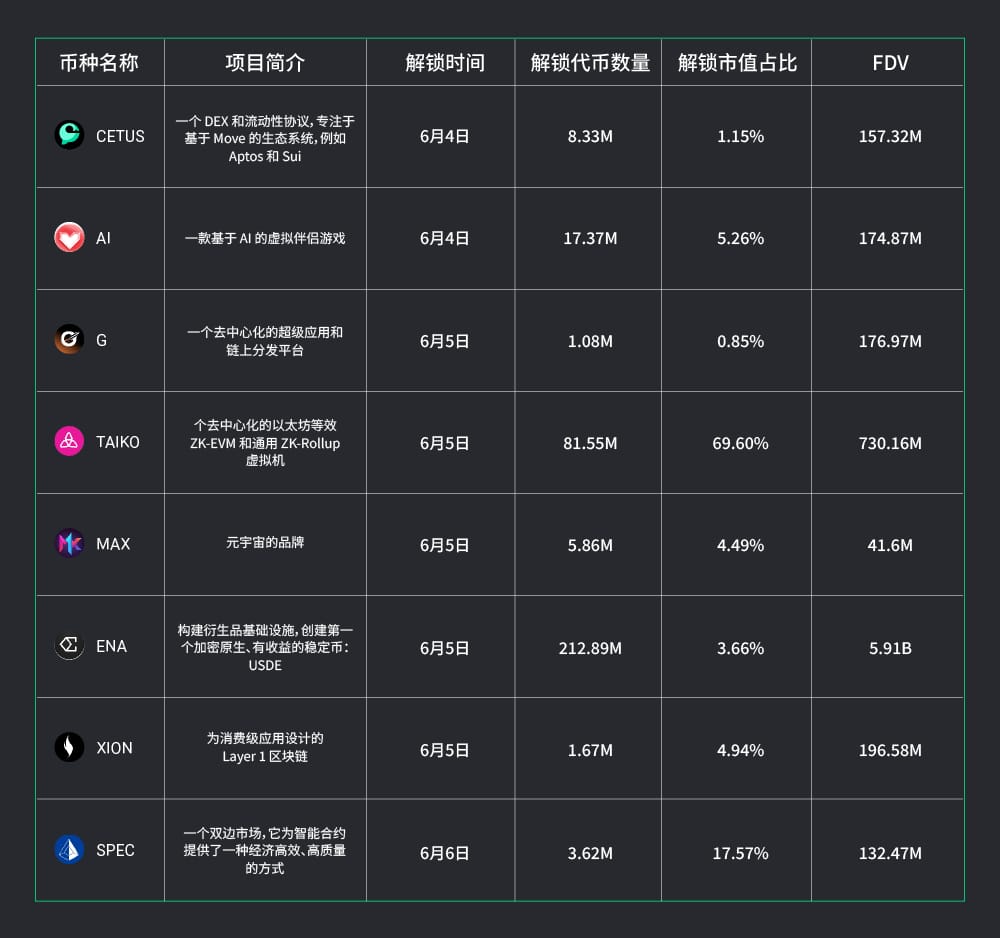Screen dimensions: 1000x938
Task: Click the XION project description text
Action: [x=265, y=747]
